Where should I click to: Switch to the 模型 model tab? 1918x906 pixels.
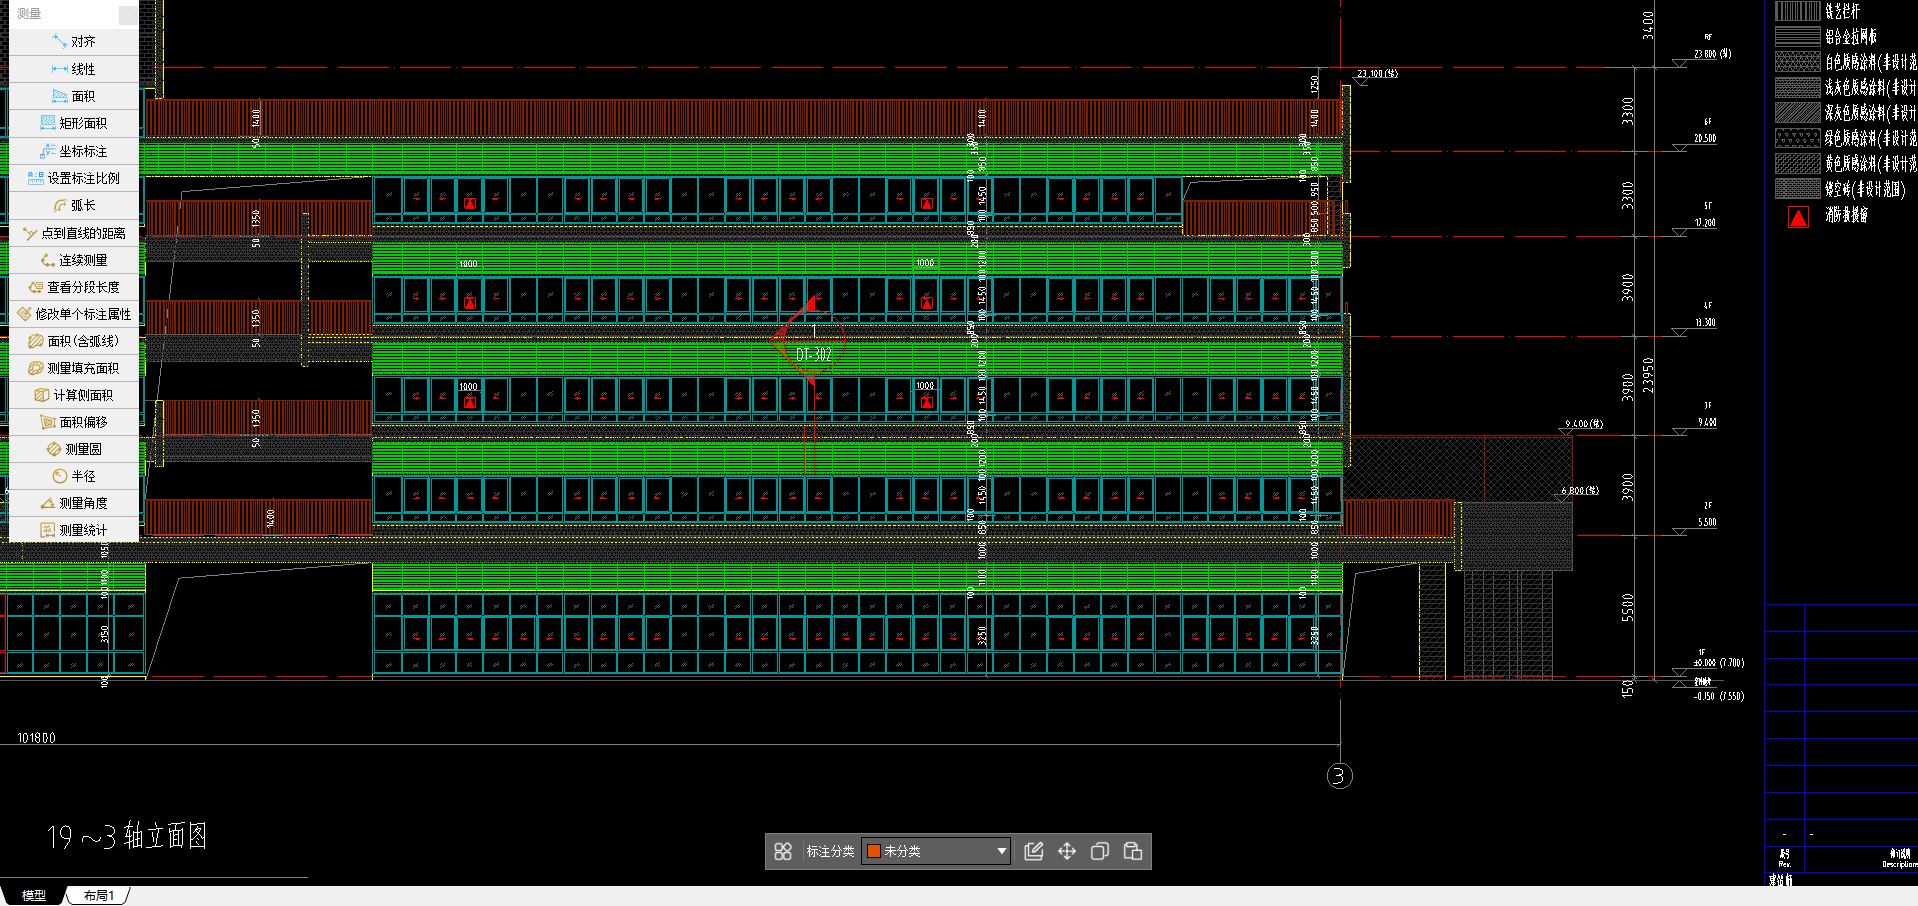(34, 896)
